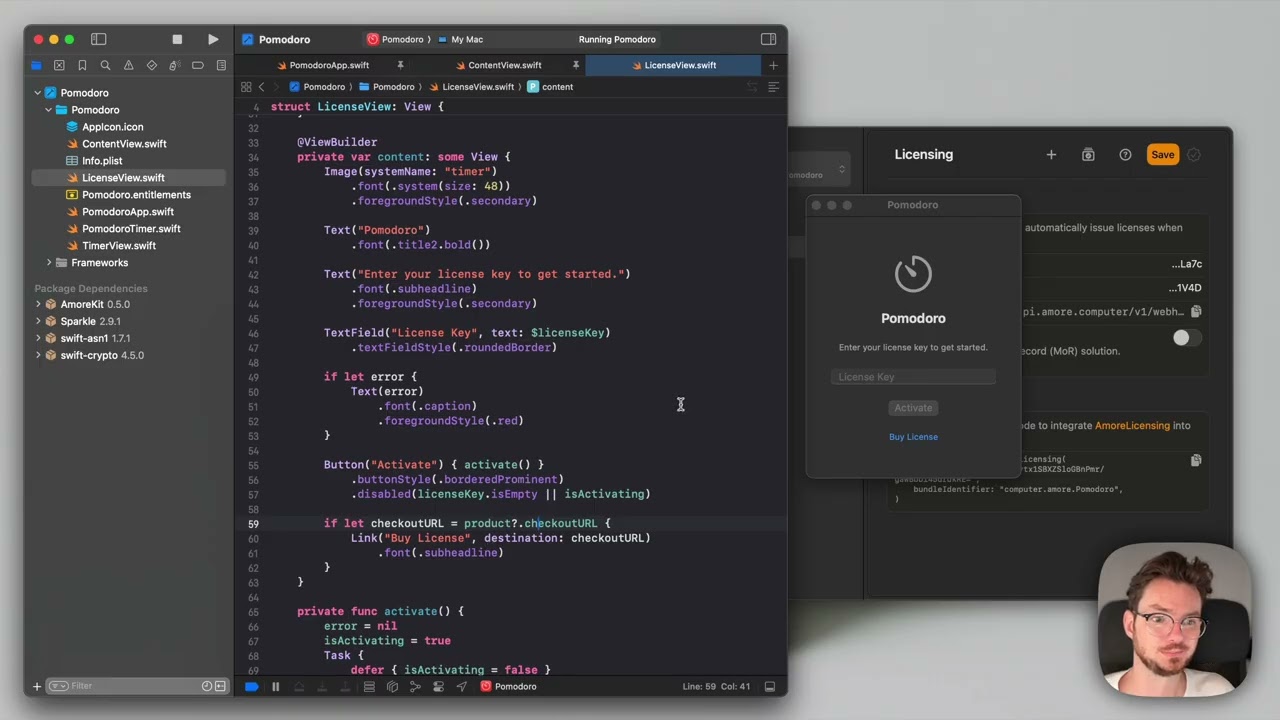Open Pomodoro.entitlements file
Viewport: 1280px width, 720px height.
coord(136,195)
